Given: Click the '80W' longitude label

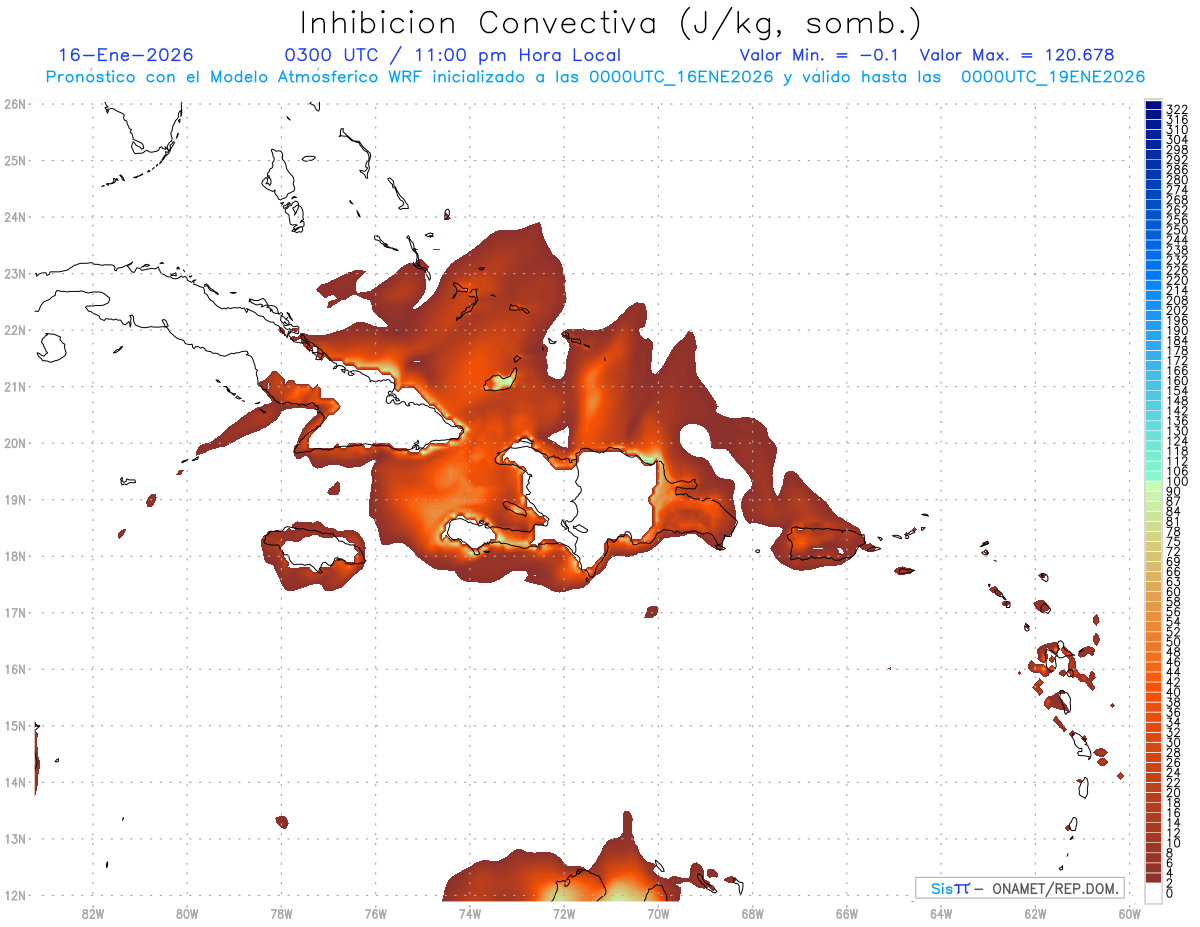Looking at the screenshot, I should [x=186, y=913].
